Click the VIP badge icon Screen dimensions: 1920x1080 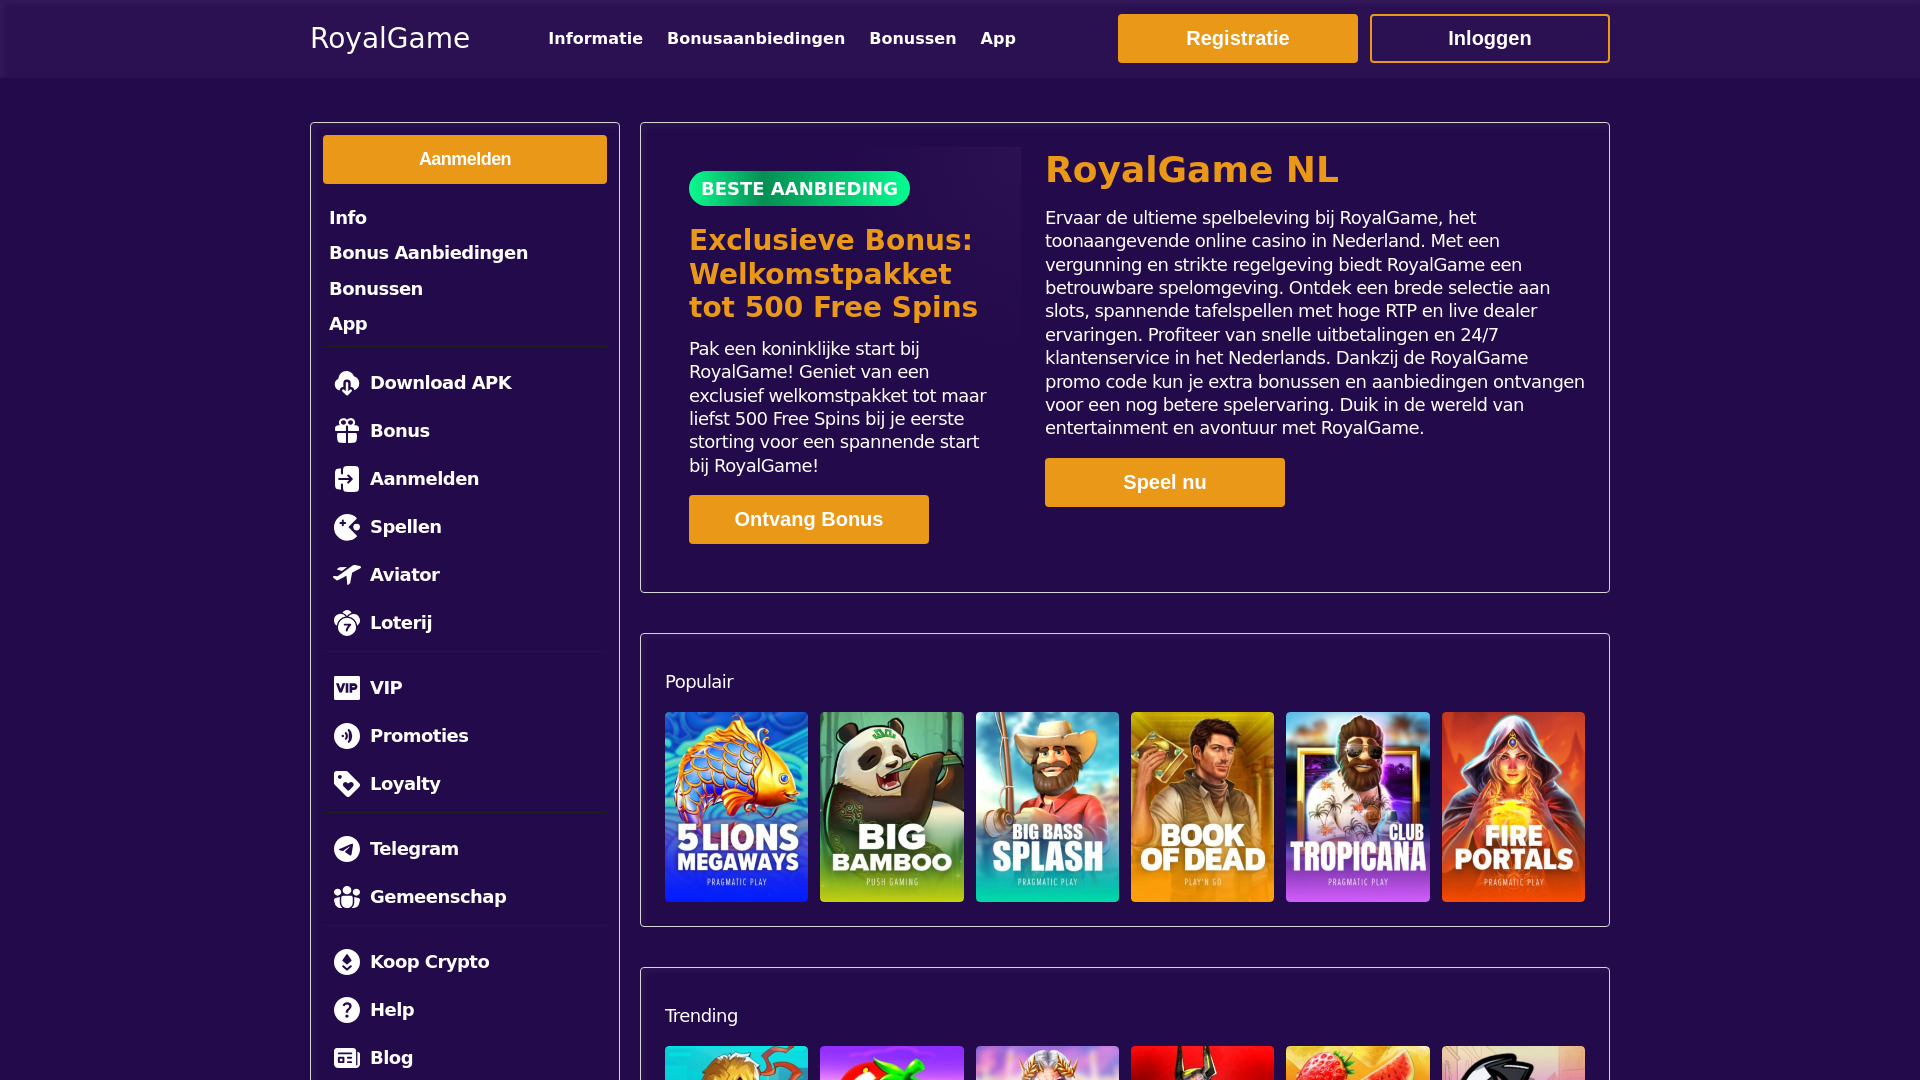(x=347, y=688)
